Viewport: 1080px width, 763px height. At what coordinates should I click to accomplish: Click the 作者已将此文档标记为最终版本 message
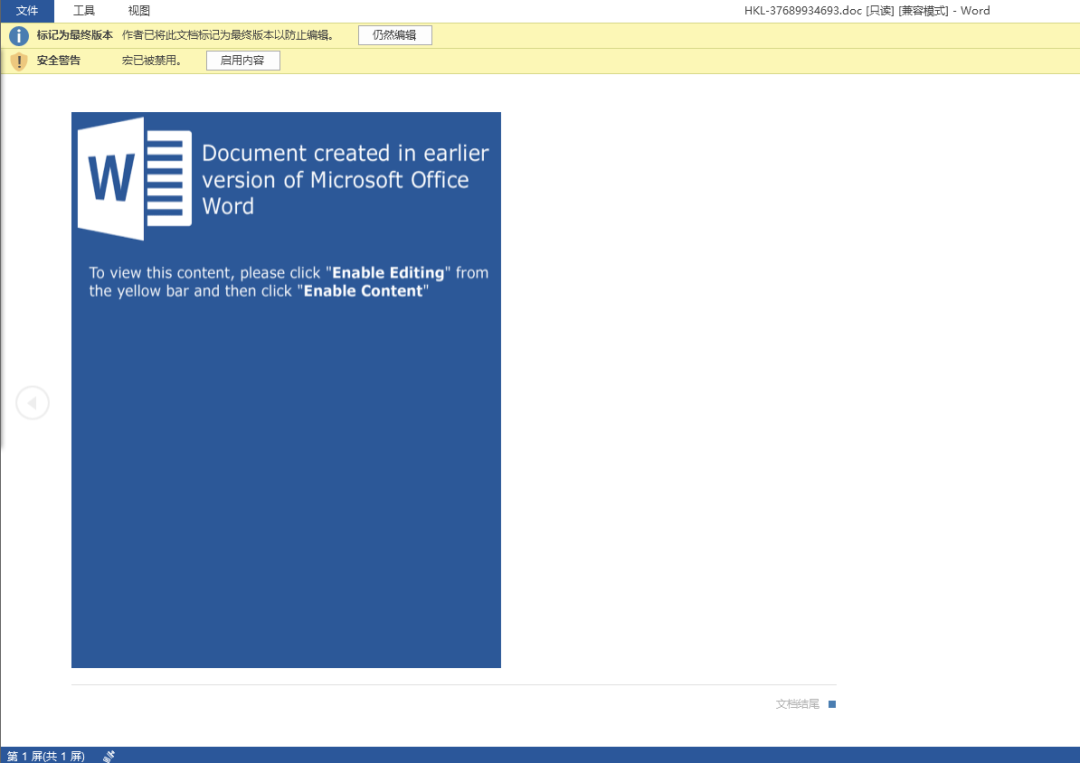(x=228, y=35)
